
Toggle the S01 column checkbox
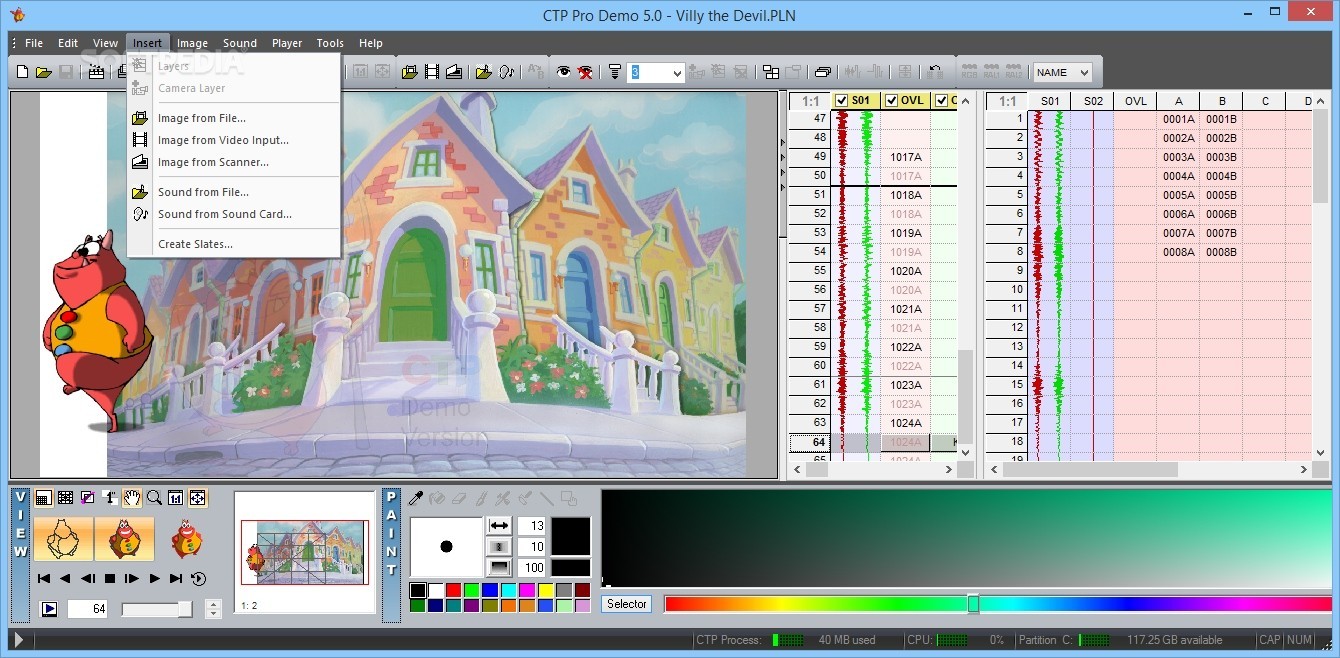(x=841, y=101)
